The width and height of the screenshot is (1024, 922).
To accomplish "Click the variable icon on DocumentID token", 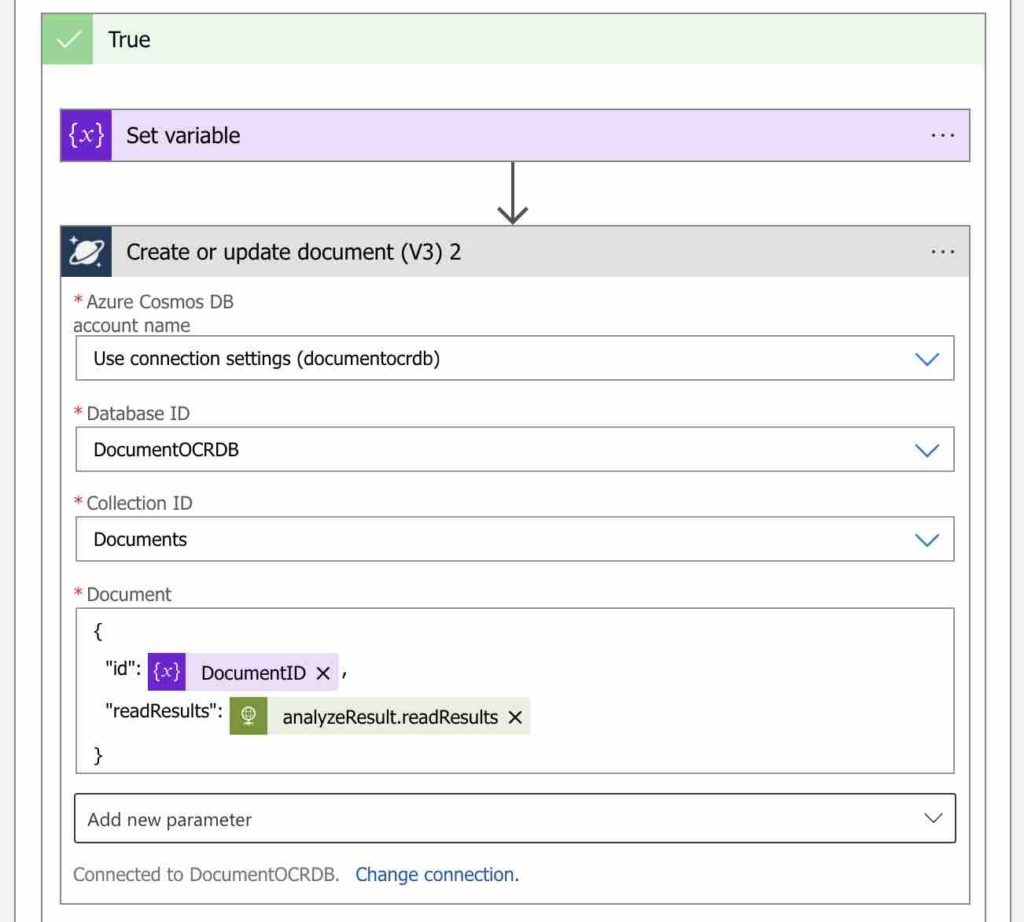I will 167,672.
